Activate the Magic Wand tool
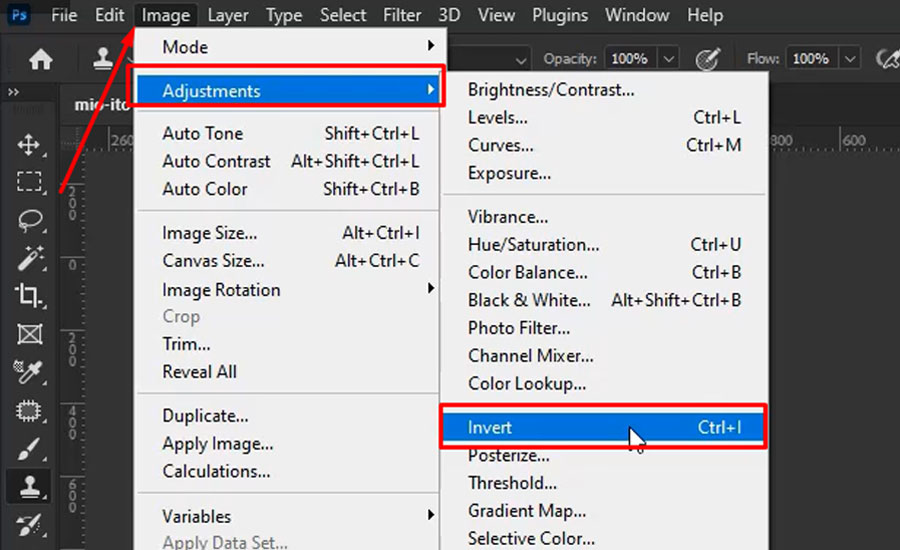 [x=29, y=258]
